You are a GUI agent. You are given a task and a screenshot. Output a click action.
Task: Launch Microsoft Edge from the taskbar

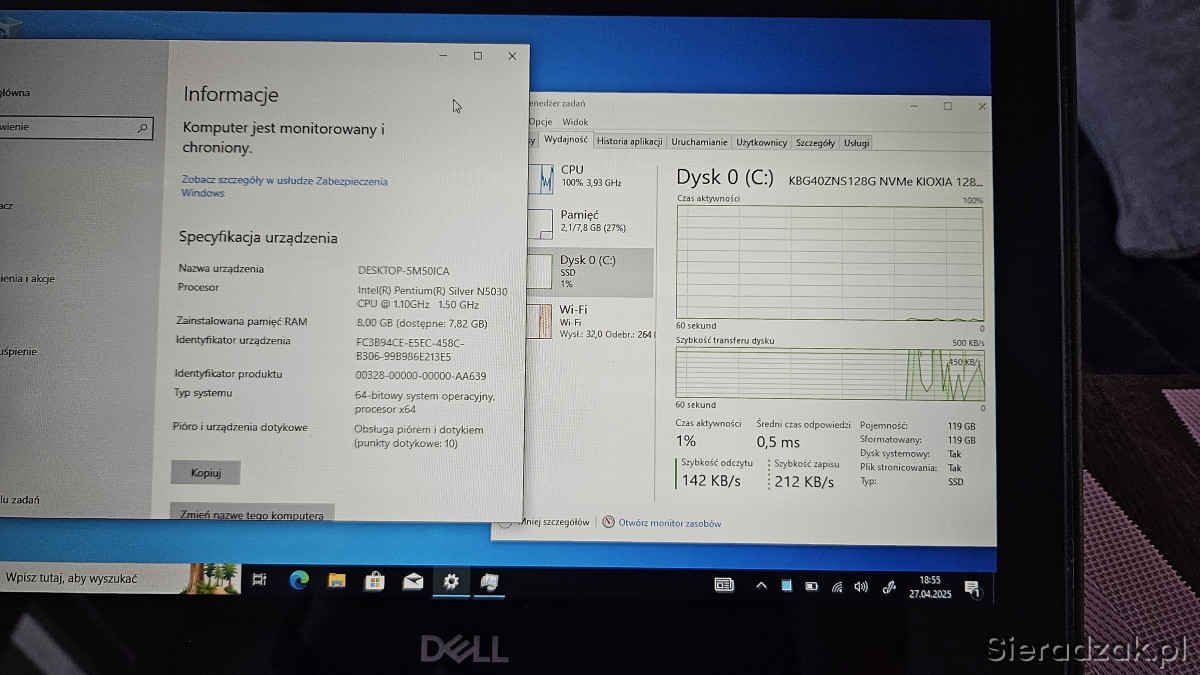(298, 580)
